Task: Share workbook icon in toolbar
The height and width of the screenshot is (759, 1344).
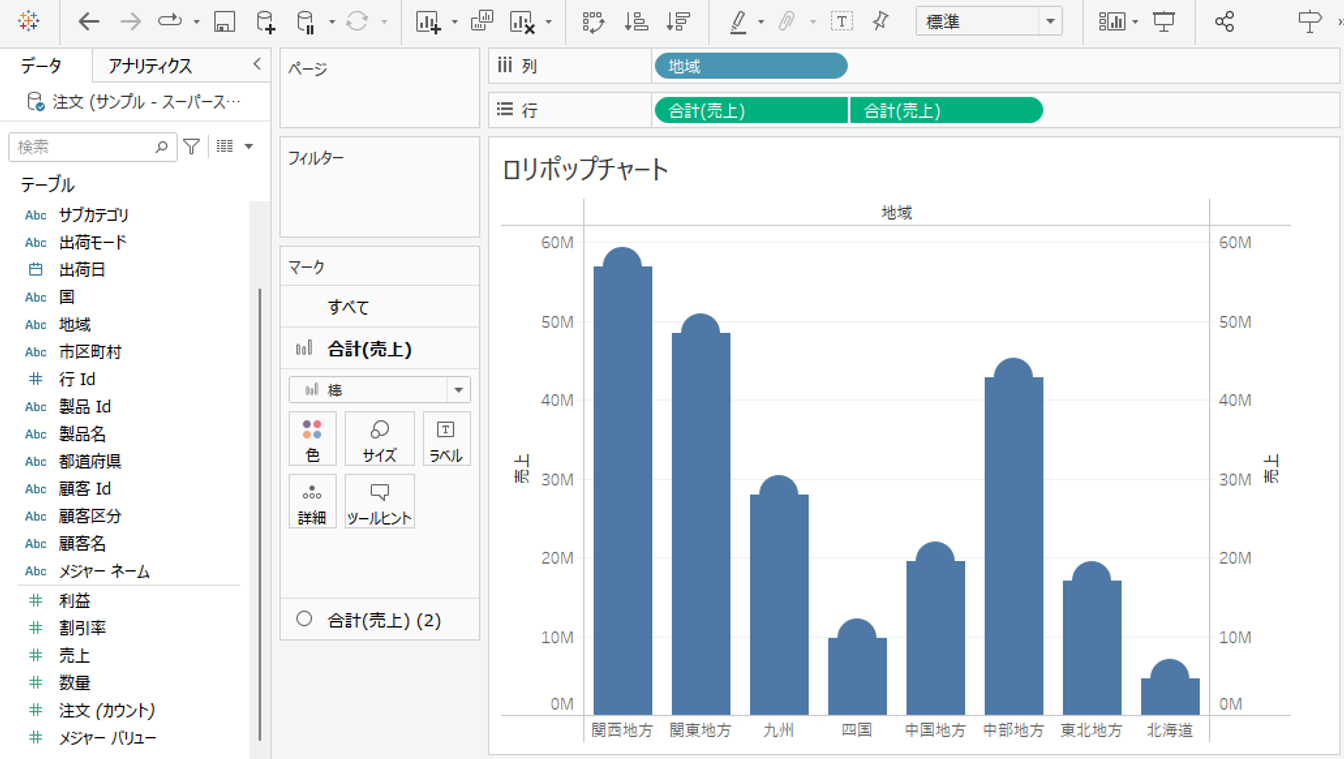Action: (x=1225, y=21)
